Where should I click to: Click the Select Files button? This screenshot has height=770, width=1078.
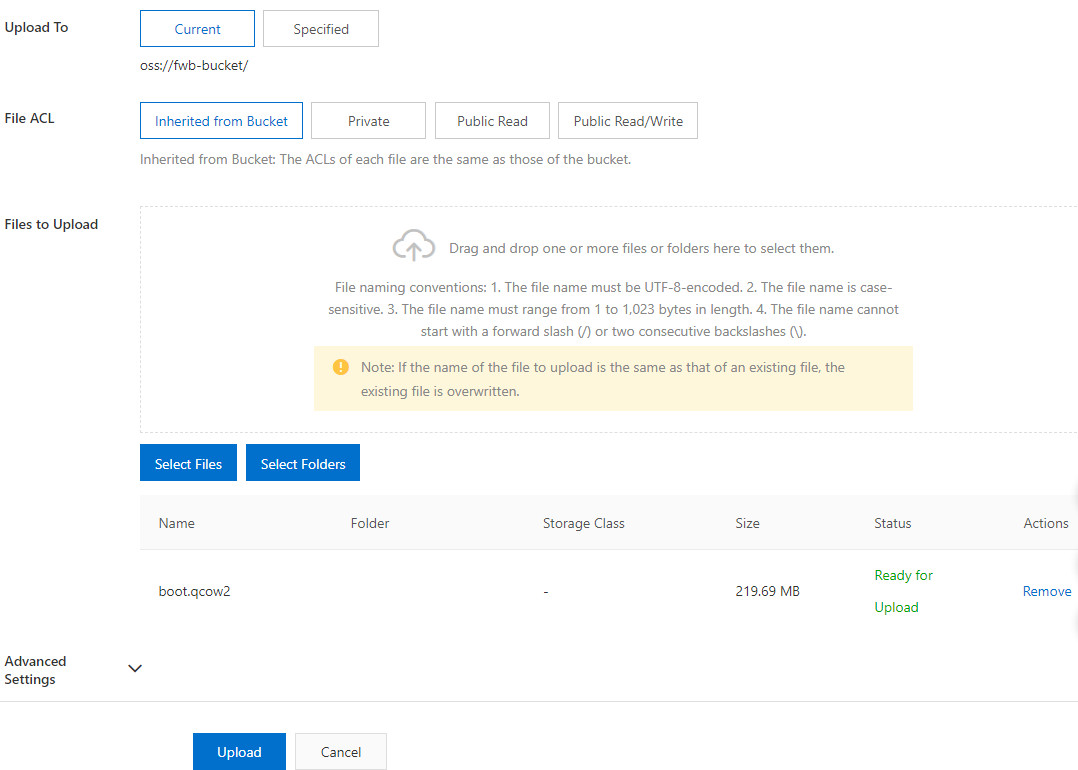click(x=188, y=462)
